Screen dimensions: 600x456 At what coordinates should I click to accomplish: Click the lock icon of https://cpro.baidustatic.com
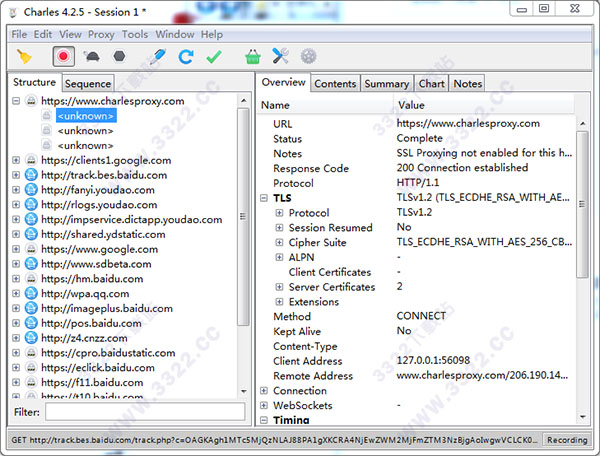[31, 353]
